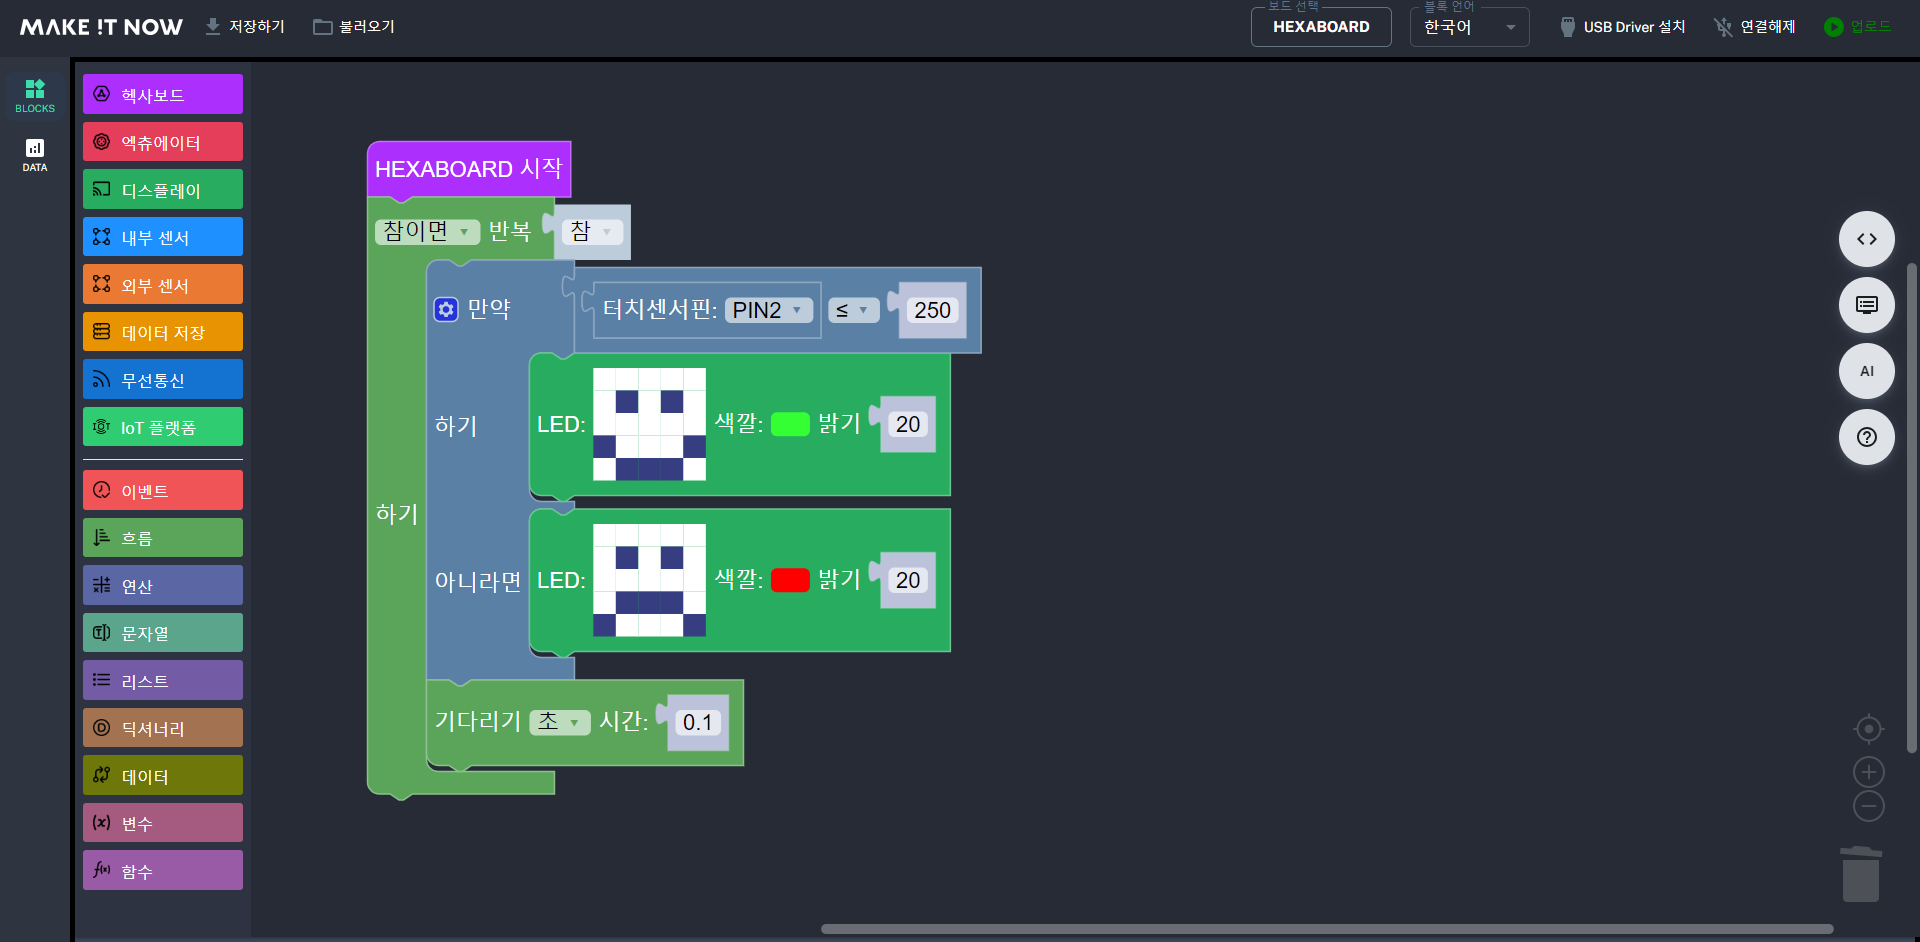1920x942 pixels.
Task: Click the 불러오기 load button
Action: tap(354, 27)
